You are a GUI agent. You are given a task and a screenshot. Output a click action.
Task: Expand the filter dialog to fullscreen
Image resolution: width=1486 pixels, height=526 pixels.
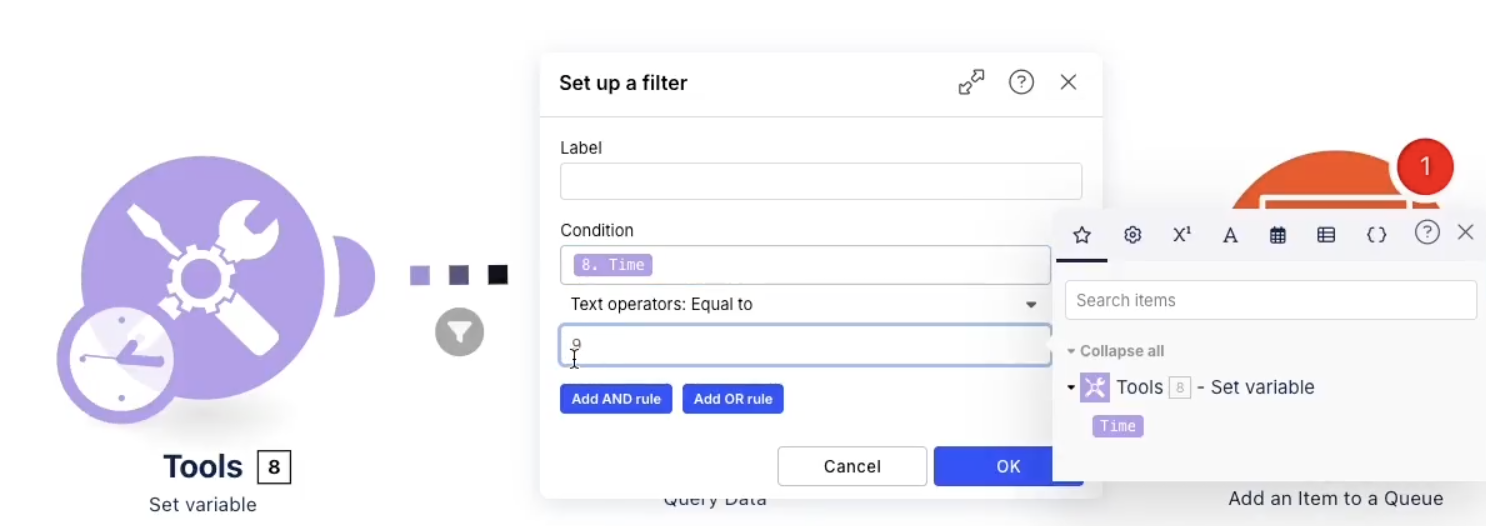971,82
